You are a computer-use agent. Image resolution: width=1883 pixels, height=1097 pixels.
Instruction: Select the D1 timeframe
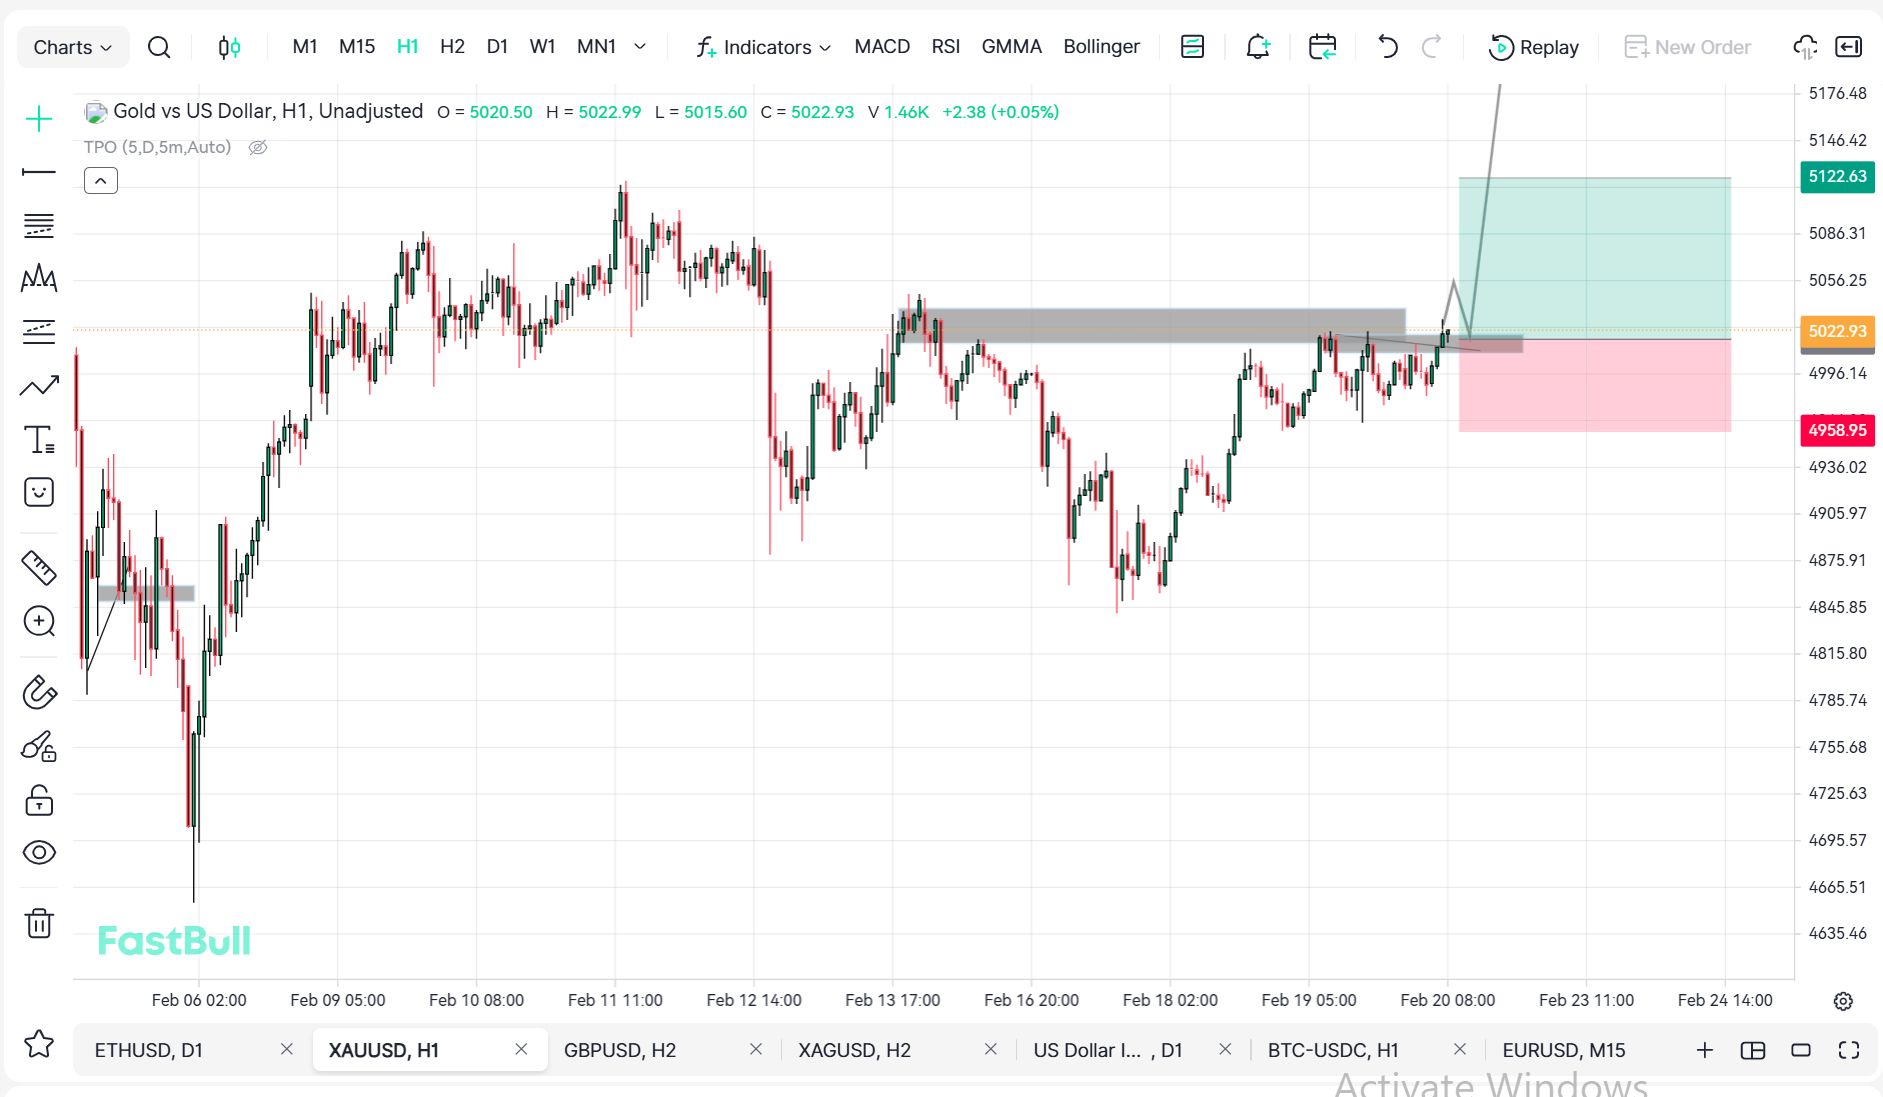(497, 47)
